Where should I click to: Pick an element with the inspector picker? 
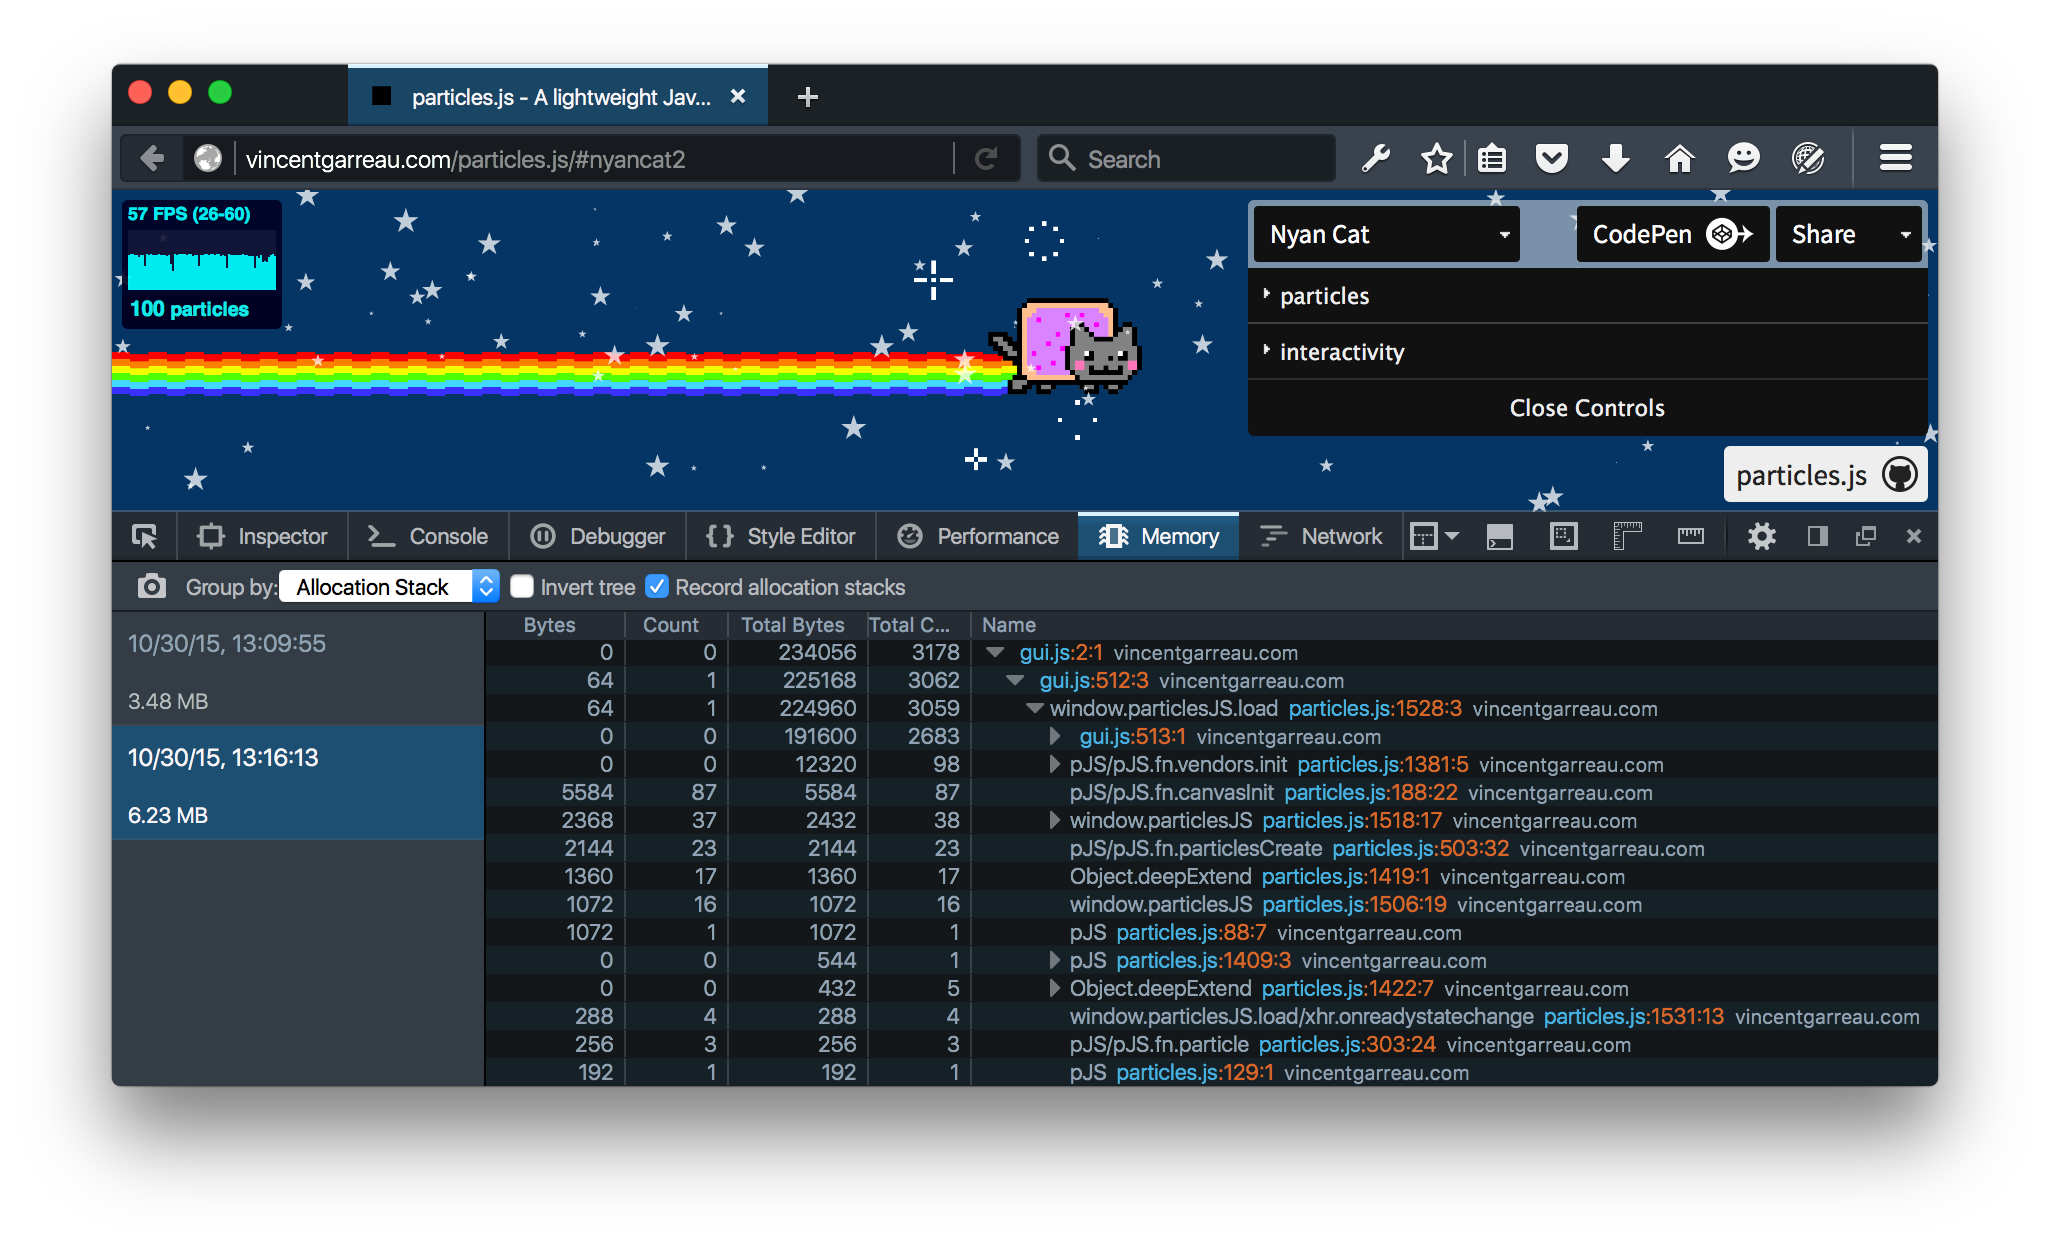tap(145, 536)
